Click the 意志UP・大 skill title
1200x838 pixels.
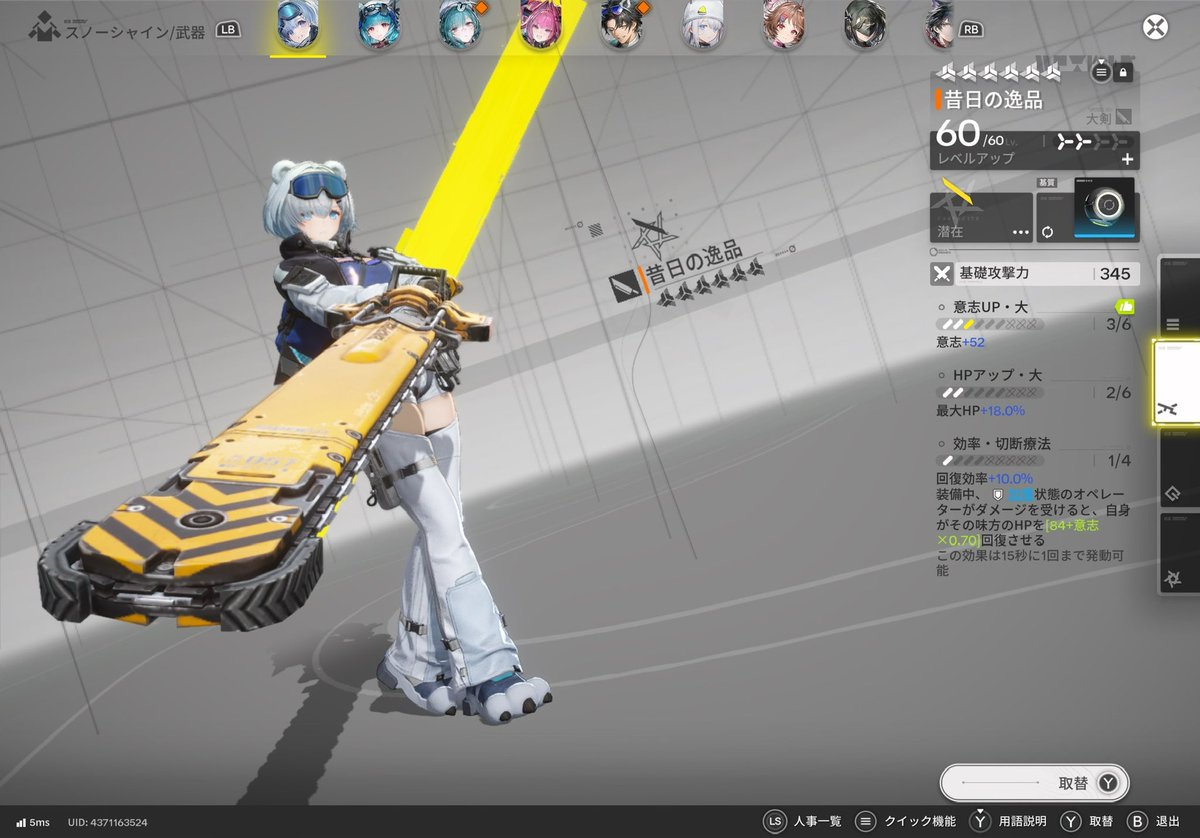pyautogui.click(x=991, y=308)
